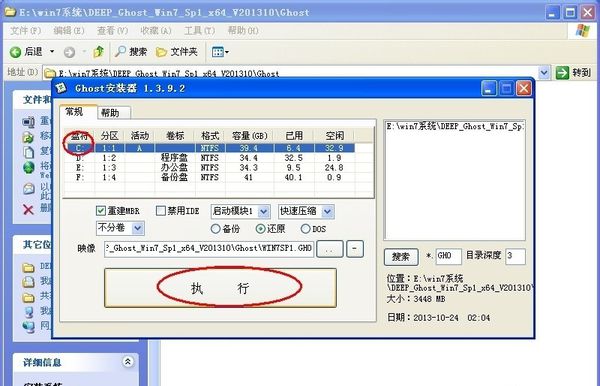This screenshot has width=600, height=386.
Task: Click the Forward arrow icon in Explorer
Action: click(x=69, y=52)
